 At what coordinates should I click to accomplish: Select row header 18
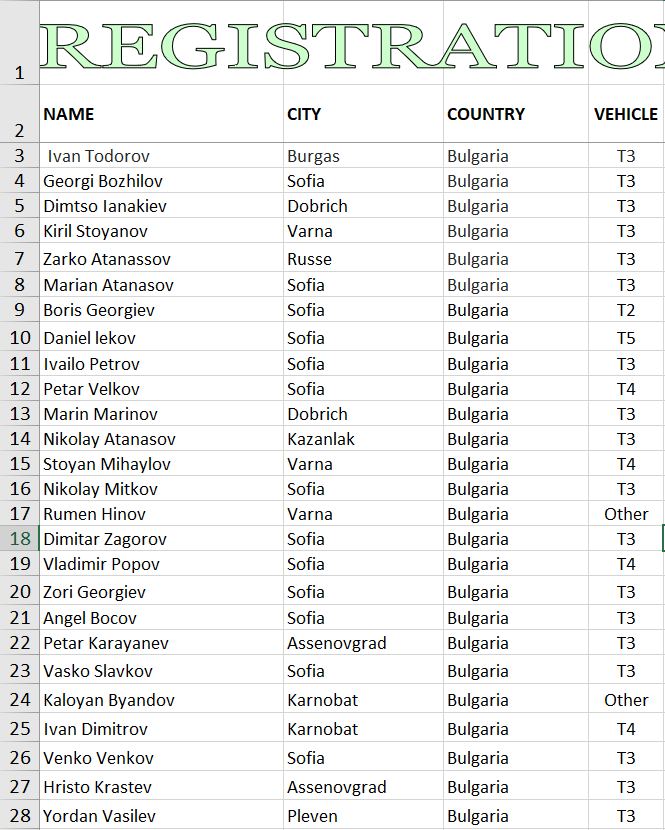(20, 539)
